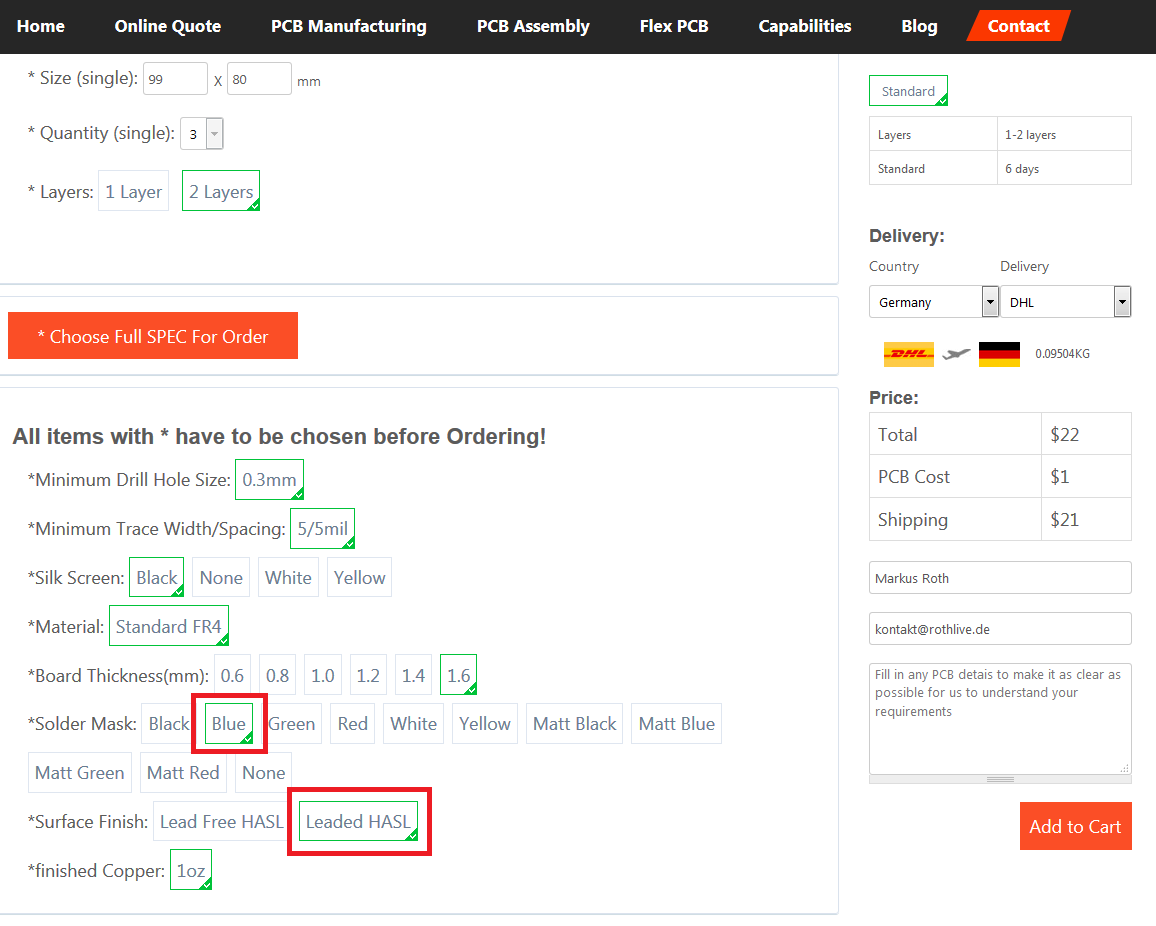Click the weight text 0.09504KG
The height and width of the screenshot is (926, 1156).
1062,354
